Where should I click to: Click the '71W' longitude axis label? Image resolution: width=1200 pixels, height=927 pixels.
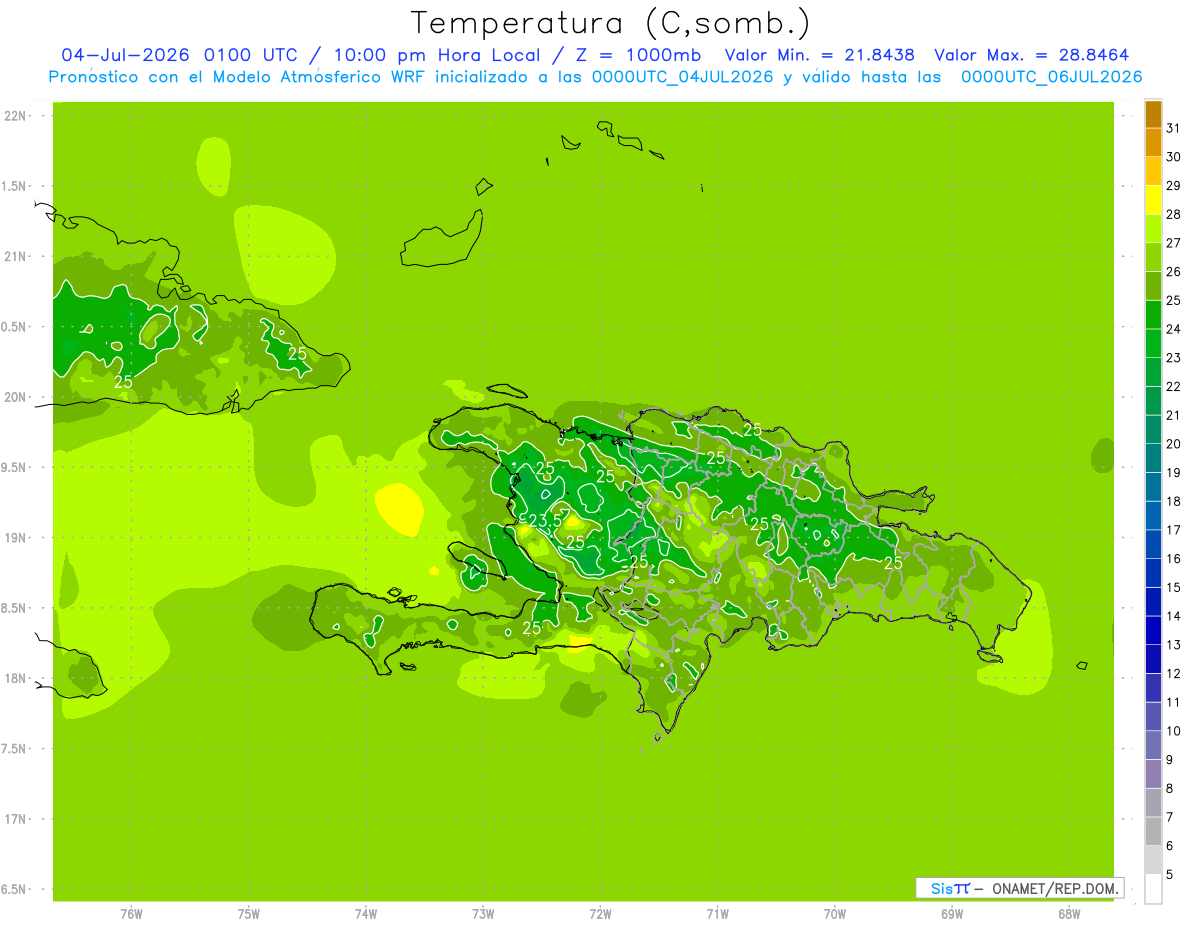pyautogui.click(x=717, y=914)
